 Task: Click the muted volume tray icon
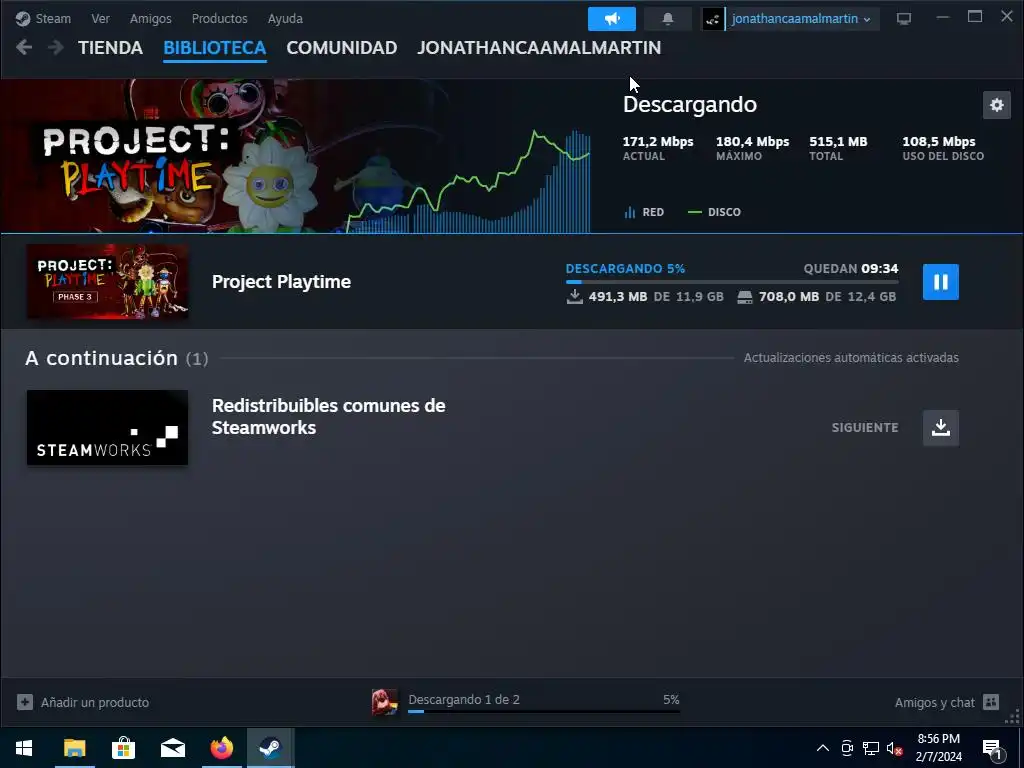894,748
